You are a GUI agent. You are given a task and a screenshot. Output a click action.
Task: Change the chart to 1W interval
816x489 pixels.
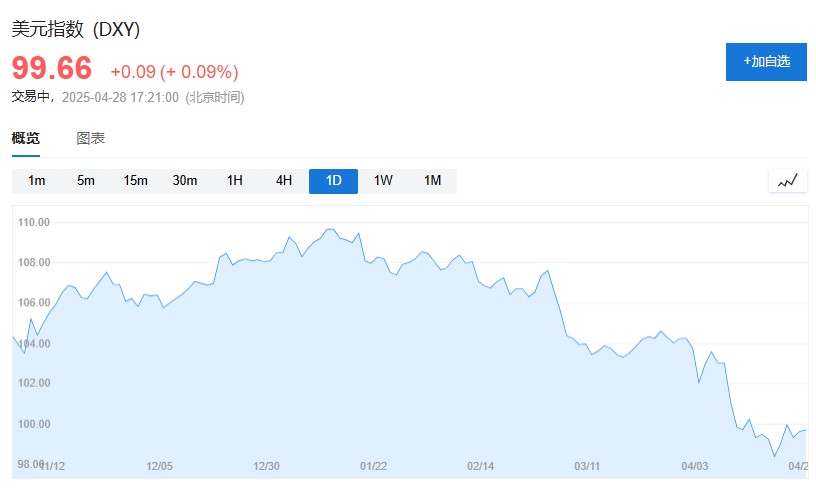point(383,181)
